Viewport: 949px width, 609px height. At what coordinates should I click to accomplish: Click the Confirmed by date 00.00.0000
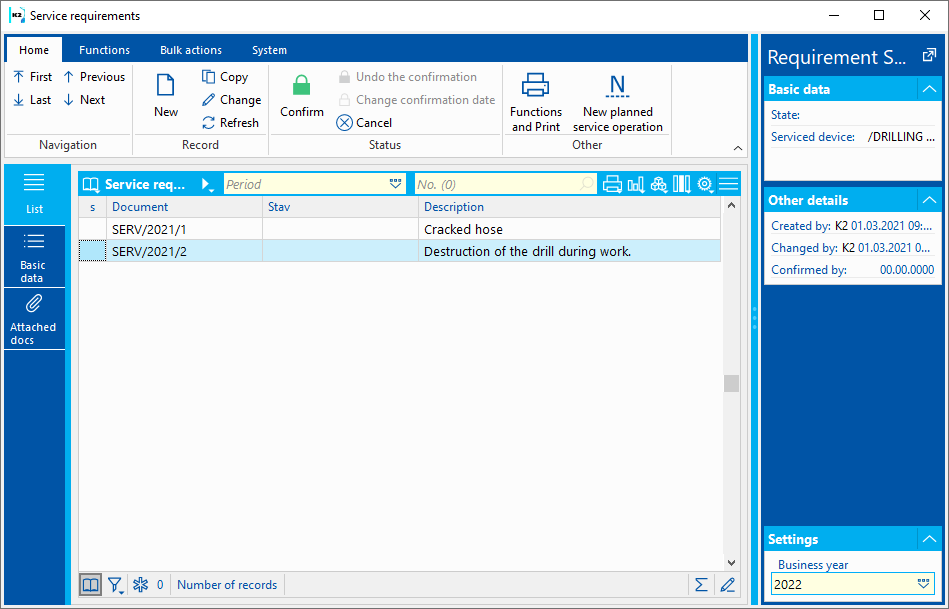(907, 270)
